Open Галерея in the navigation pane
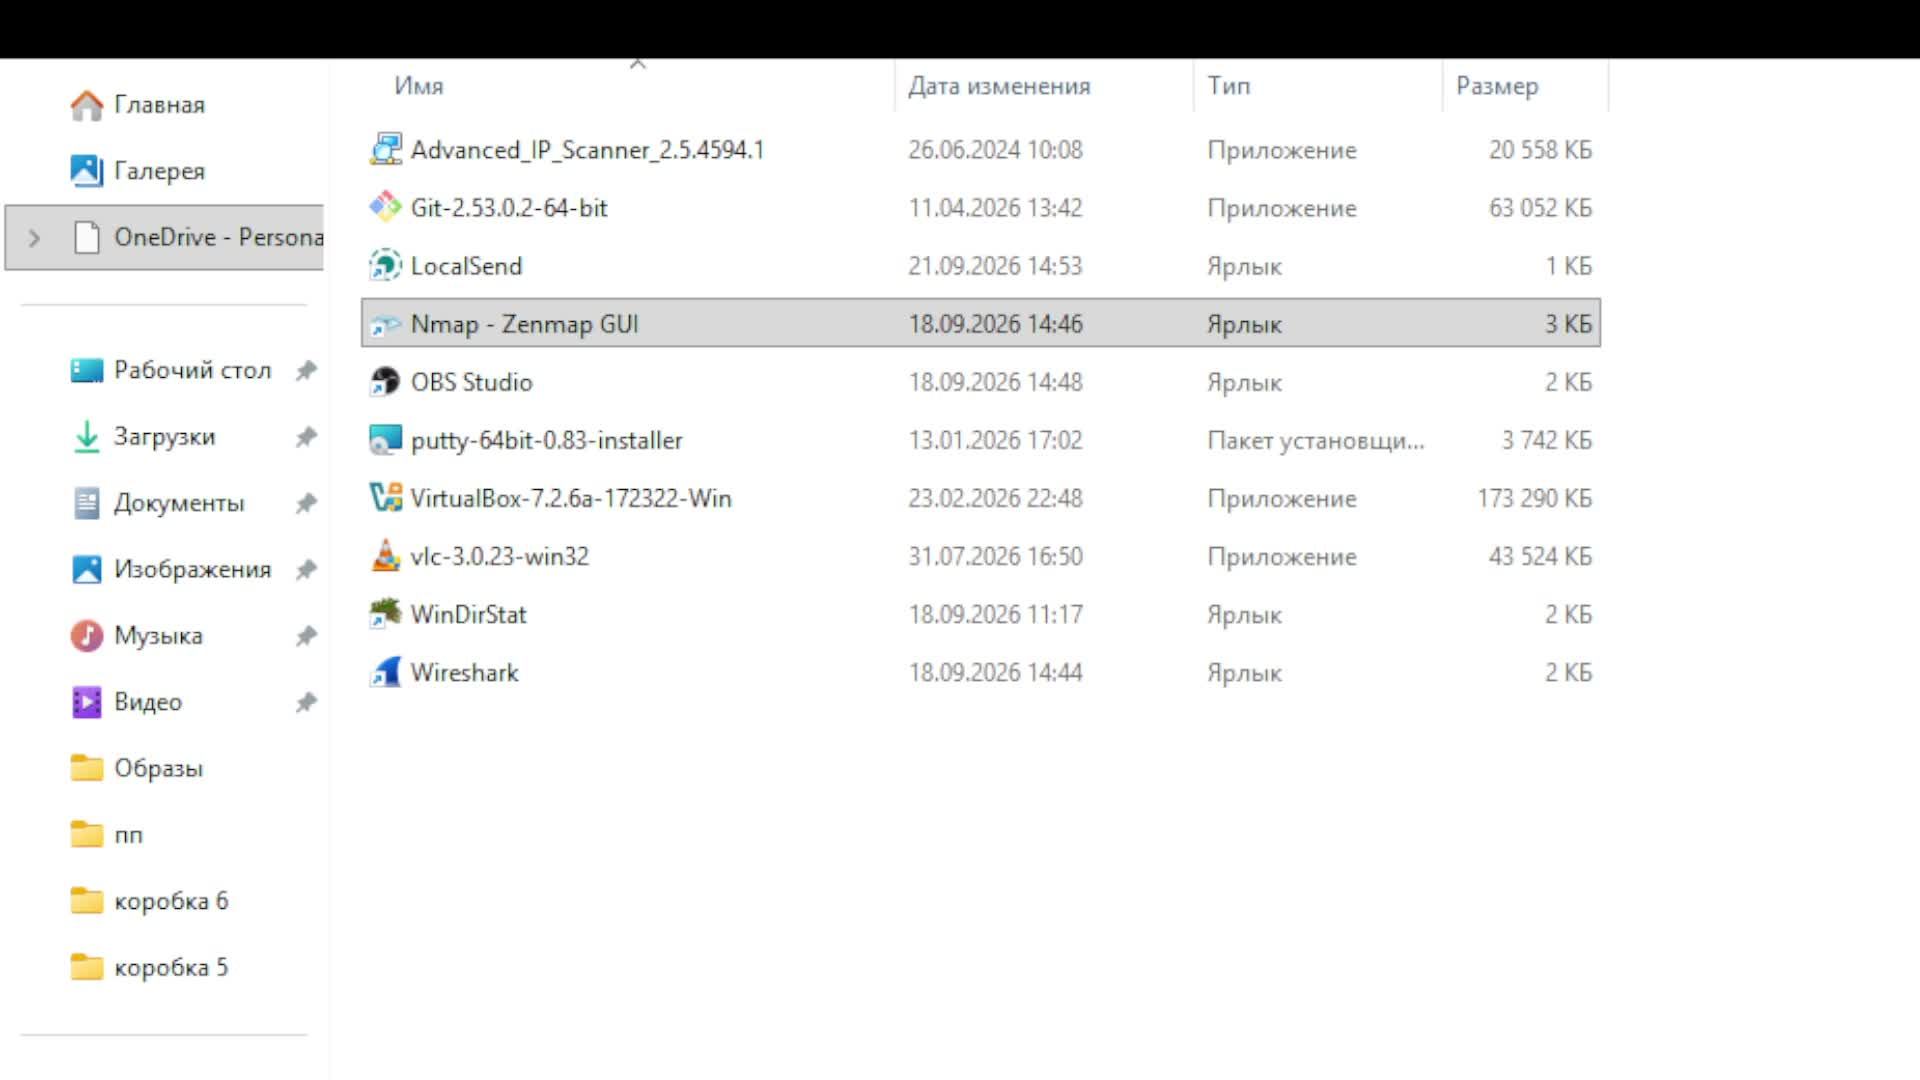 (x=159, y=171)
